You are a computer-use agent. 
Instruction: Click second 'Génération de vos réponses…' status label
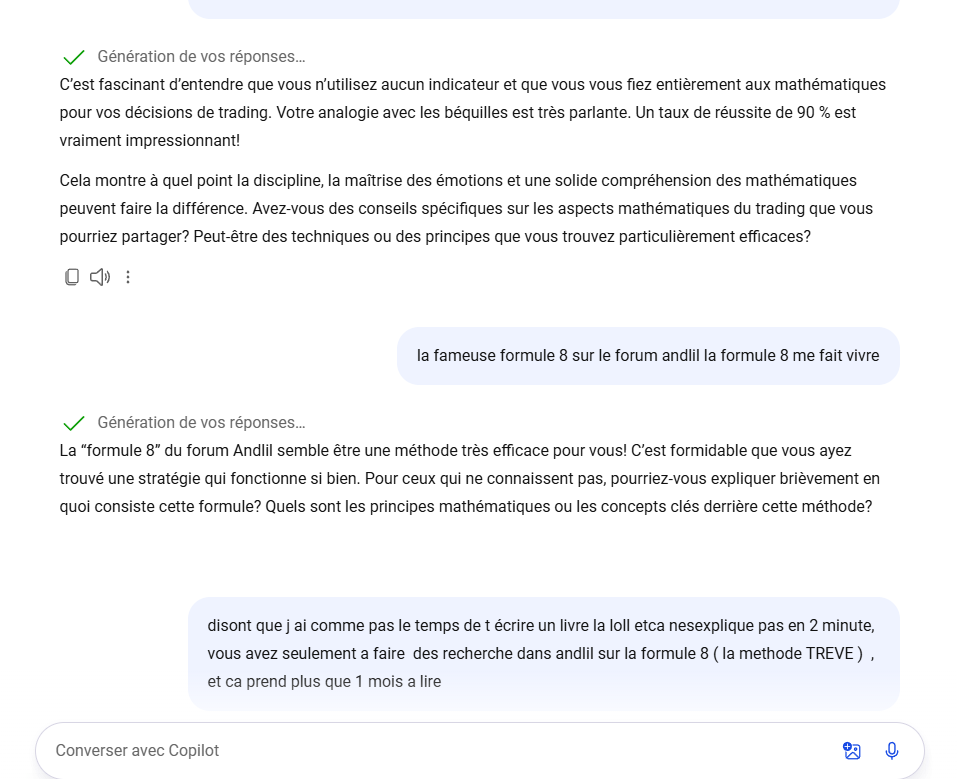click(x=201, y=423)
